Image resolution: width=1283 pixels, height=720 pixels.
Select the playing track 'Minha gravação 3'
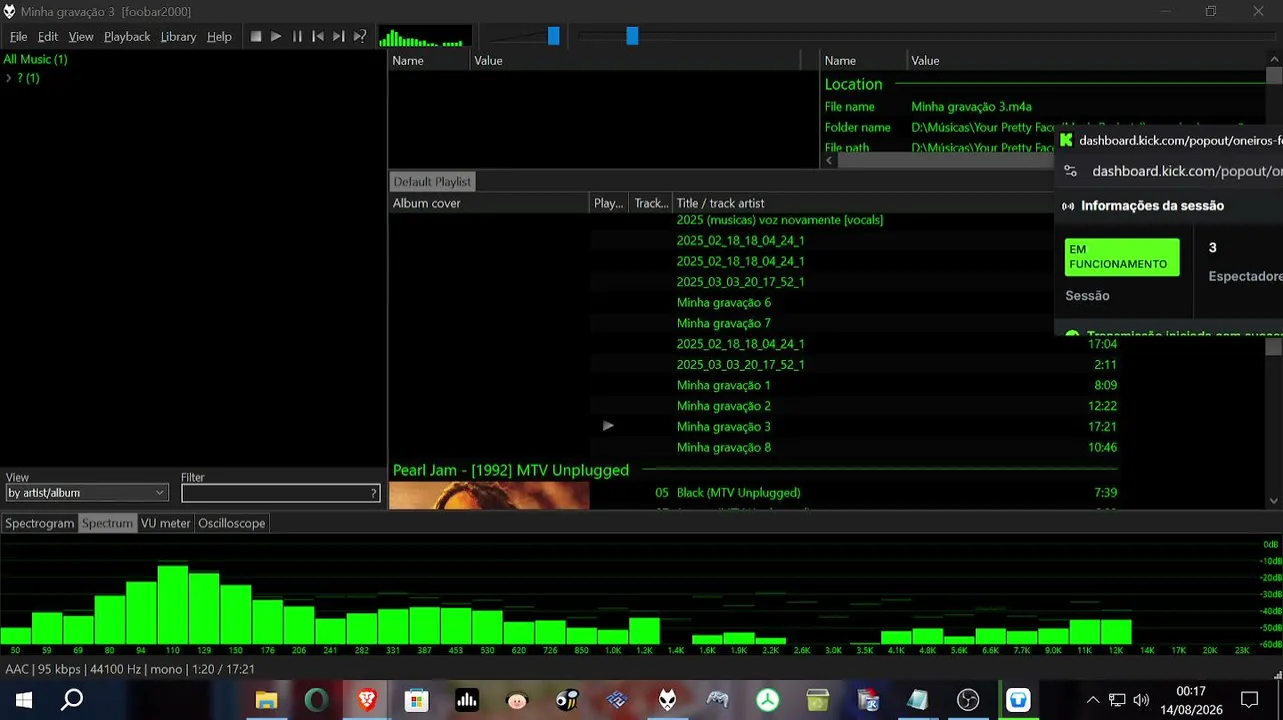click(x=723, y=427)
